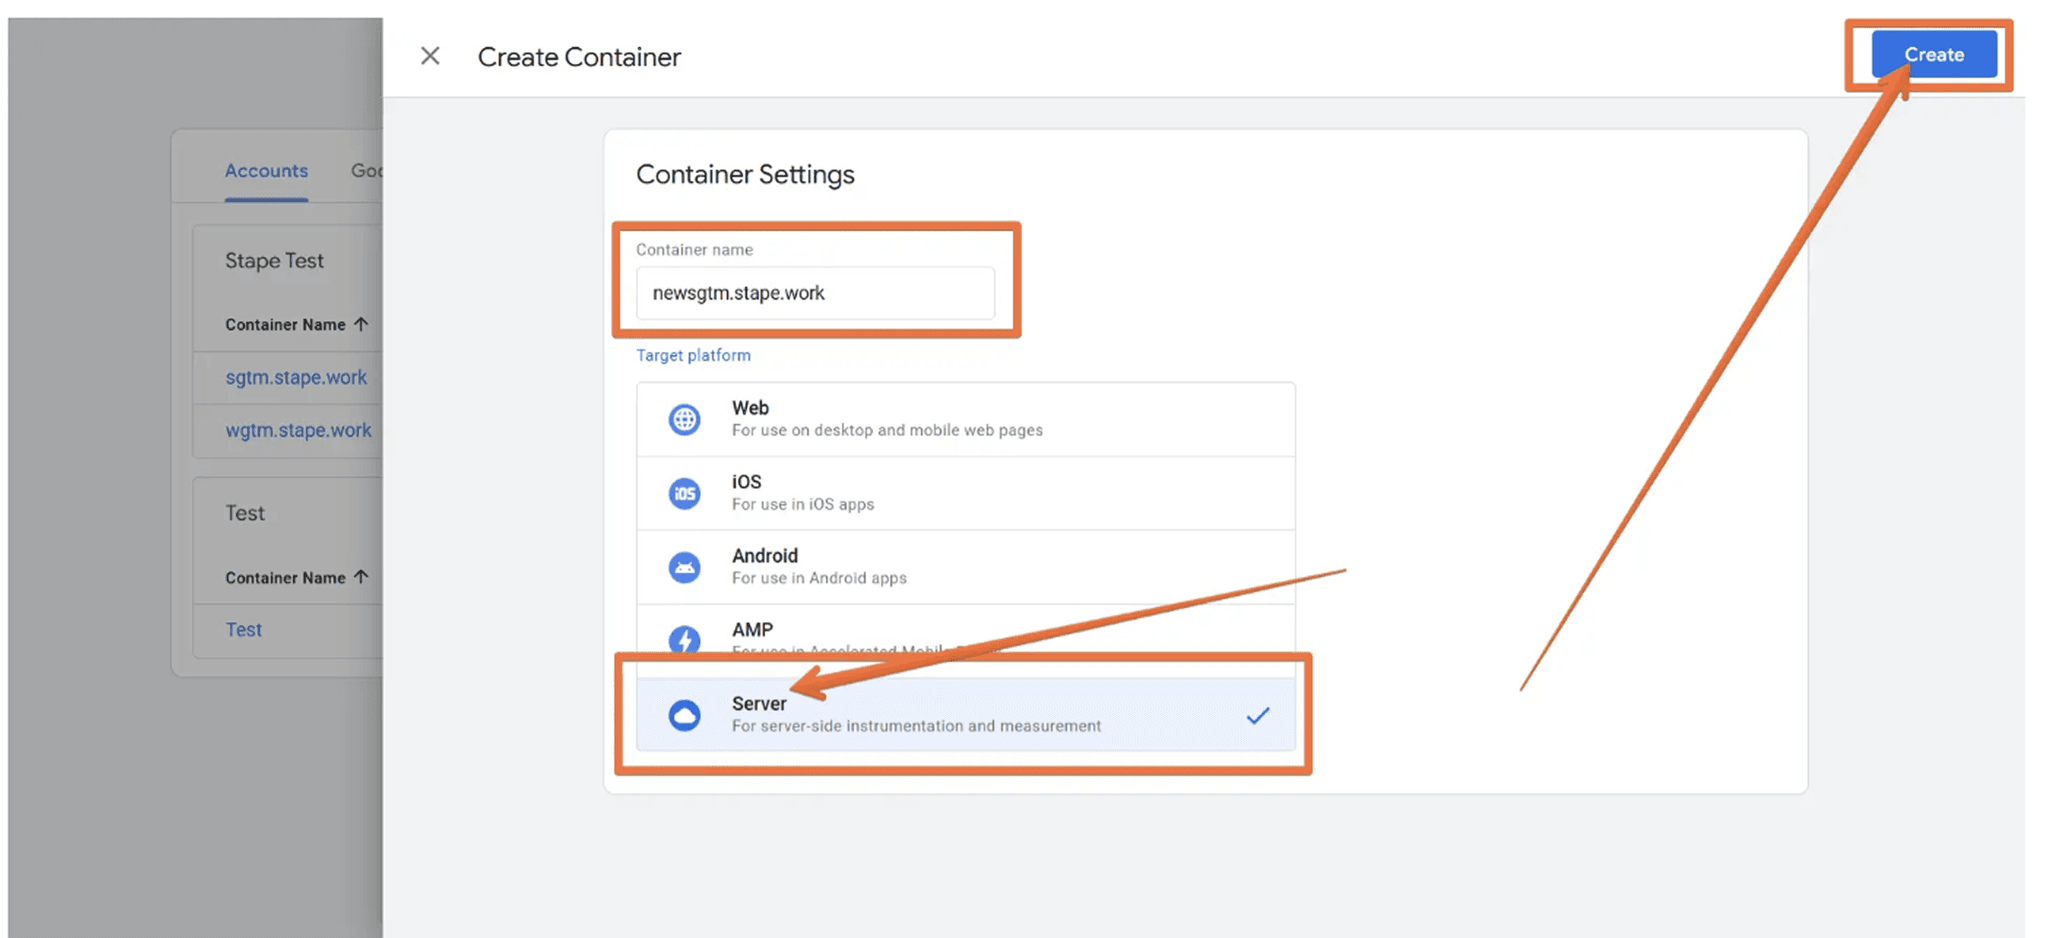2048x938 pixels.
Task: Select Server as the target platform
Action: pos(900,714)
